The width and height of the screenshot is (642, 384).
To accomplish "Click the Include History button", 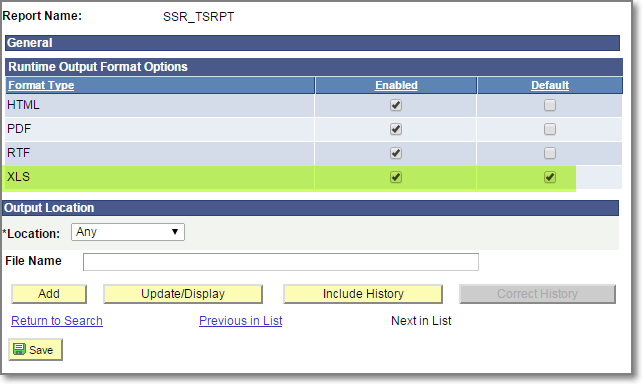I will 363,294.
